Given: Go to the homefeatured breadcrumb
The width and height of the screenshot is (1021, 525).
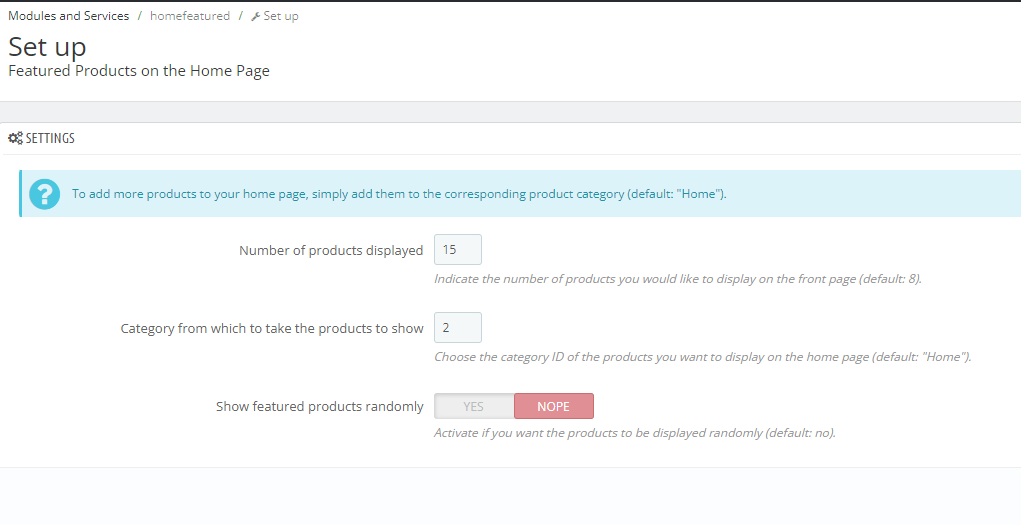Looking at the screenshot, I should coord(190,16).
